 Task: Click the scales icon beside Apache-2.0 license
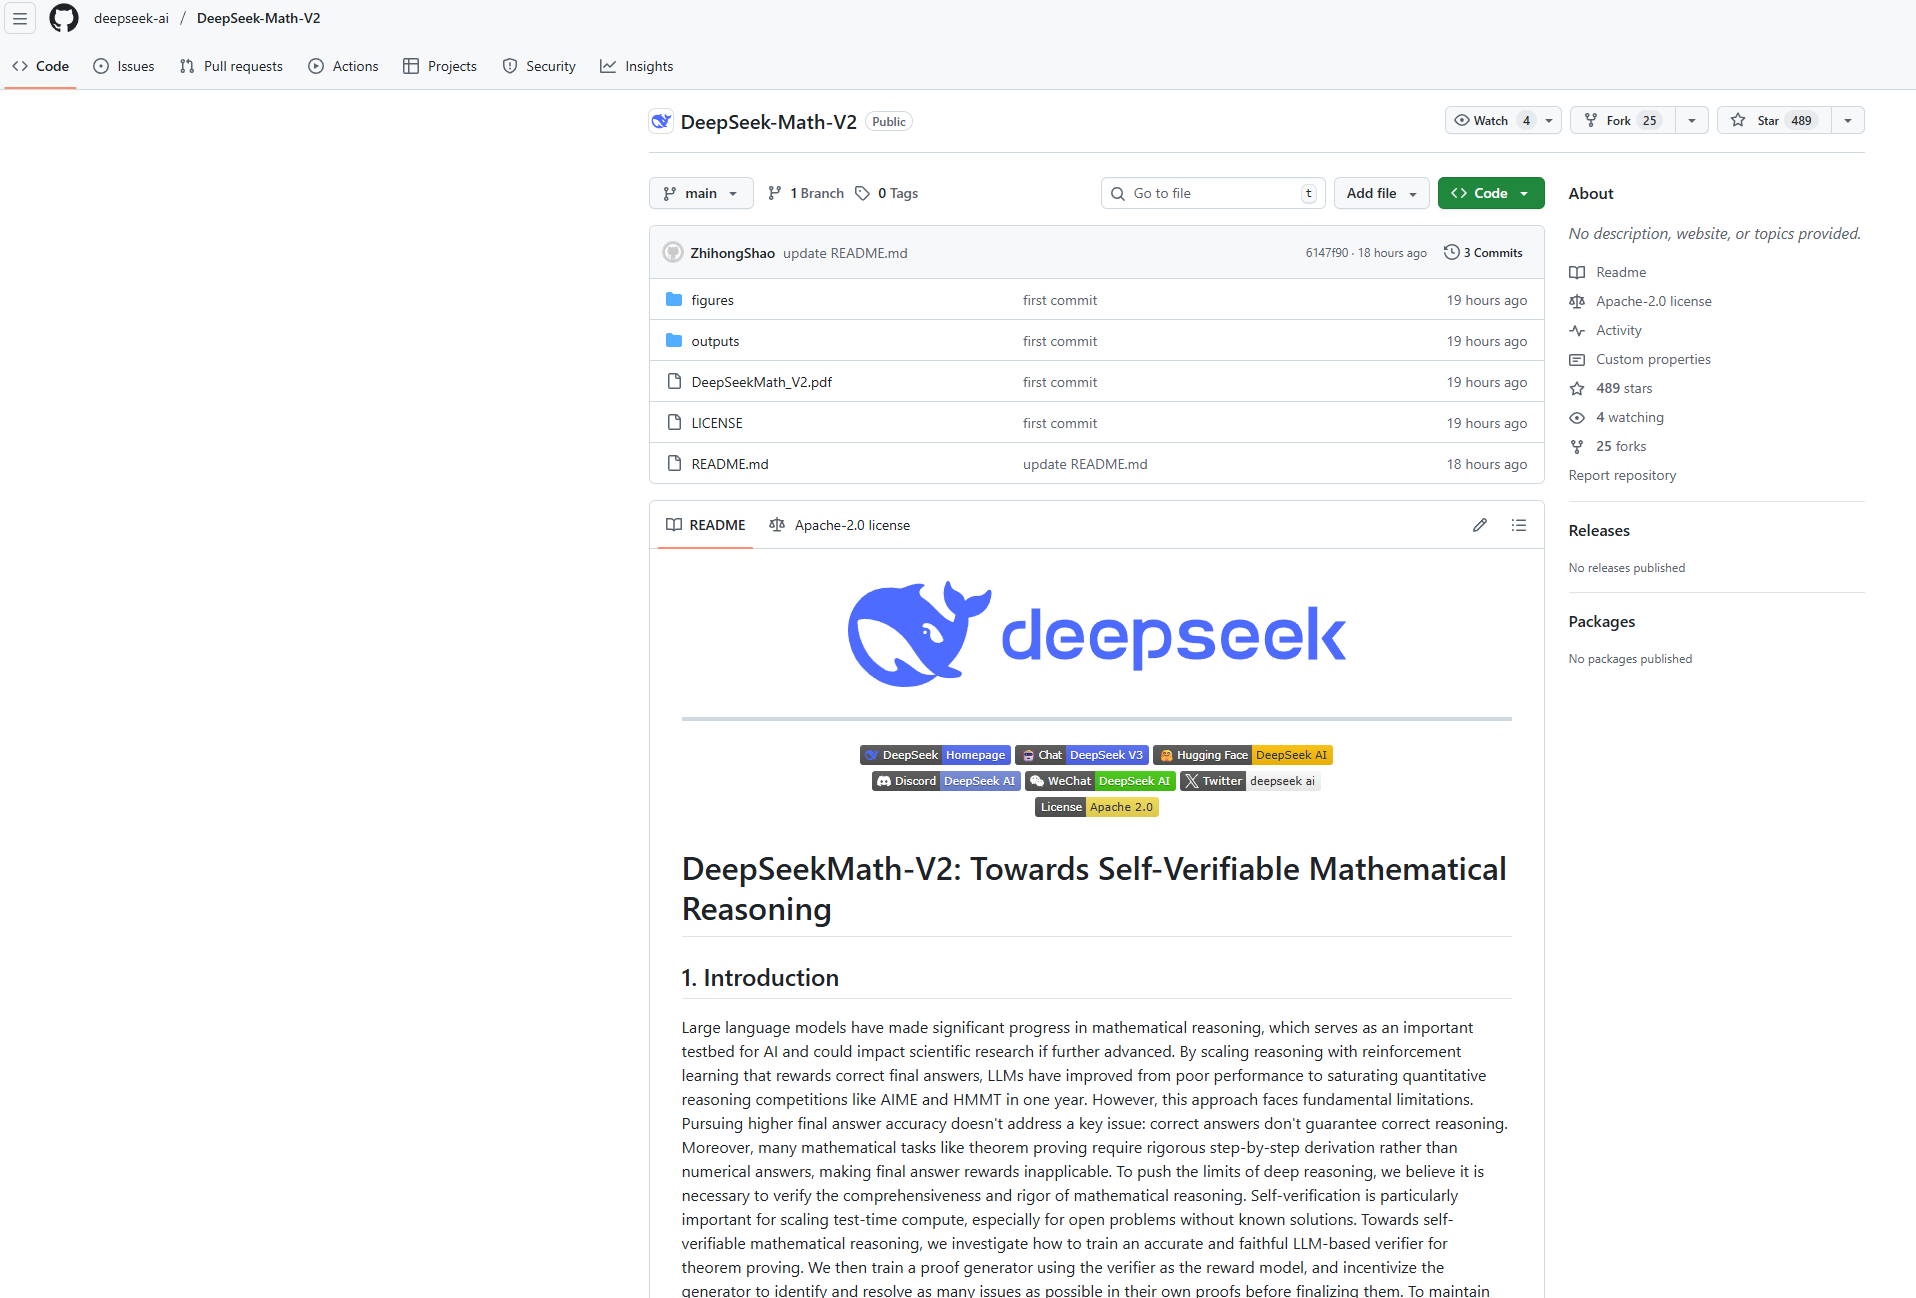1577,301
